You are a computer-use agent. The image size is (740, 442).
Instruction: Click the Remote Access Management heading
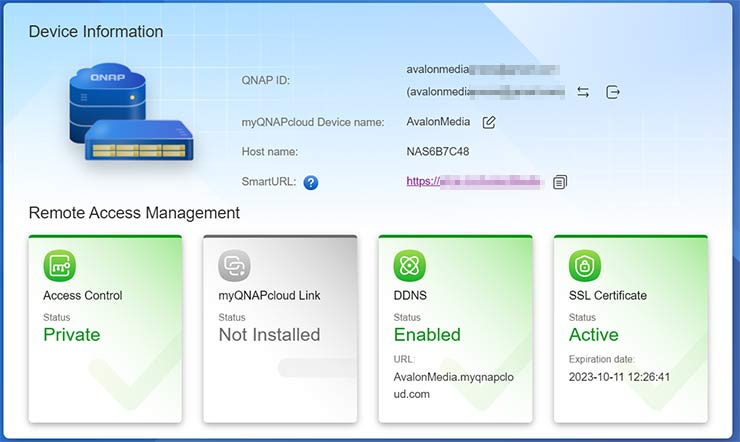pyautogui.click(x=134, y=213)
